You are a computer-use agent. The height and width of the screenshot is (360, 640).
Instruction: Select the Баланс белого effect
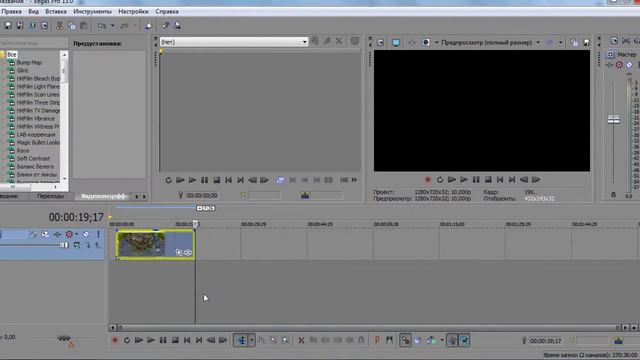pyautogui.click(x=35, y=167)
